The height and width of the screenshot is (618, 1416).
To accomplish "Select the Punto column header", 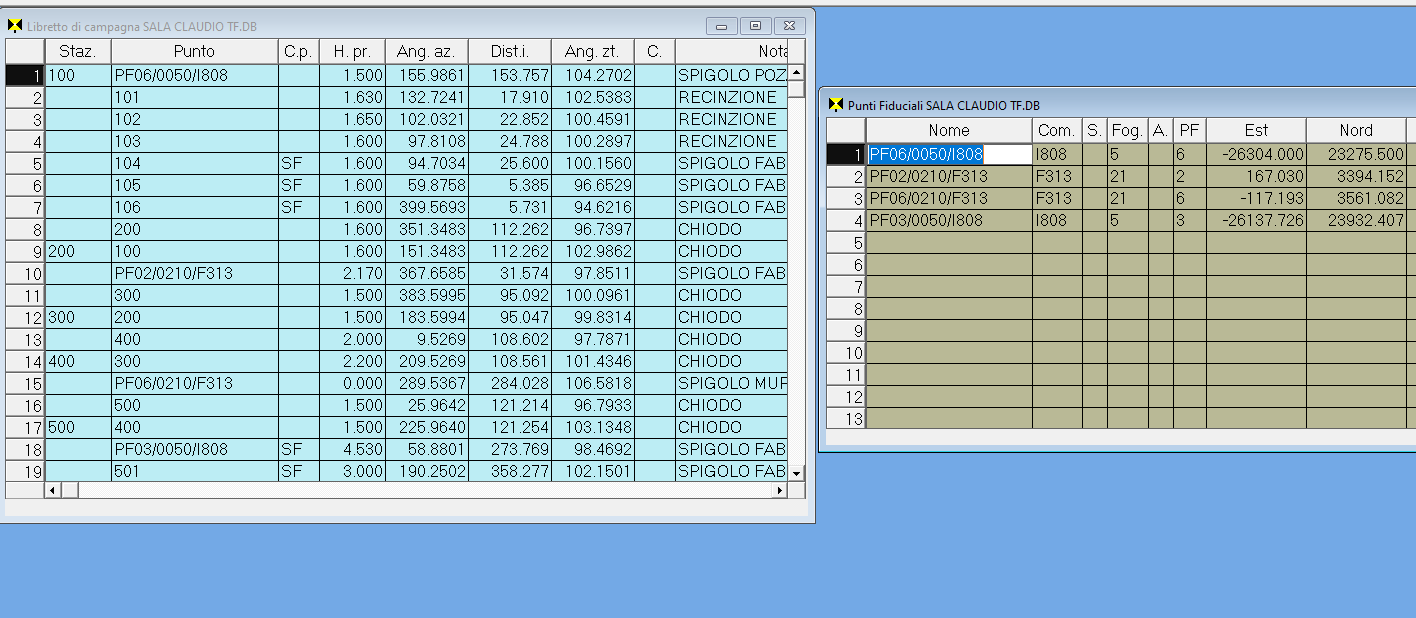I will [194, 51].
